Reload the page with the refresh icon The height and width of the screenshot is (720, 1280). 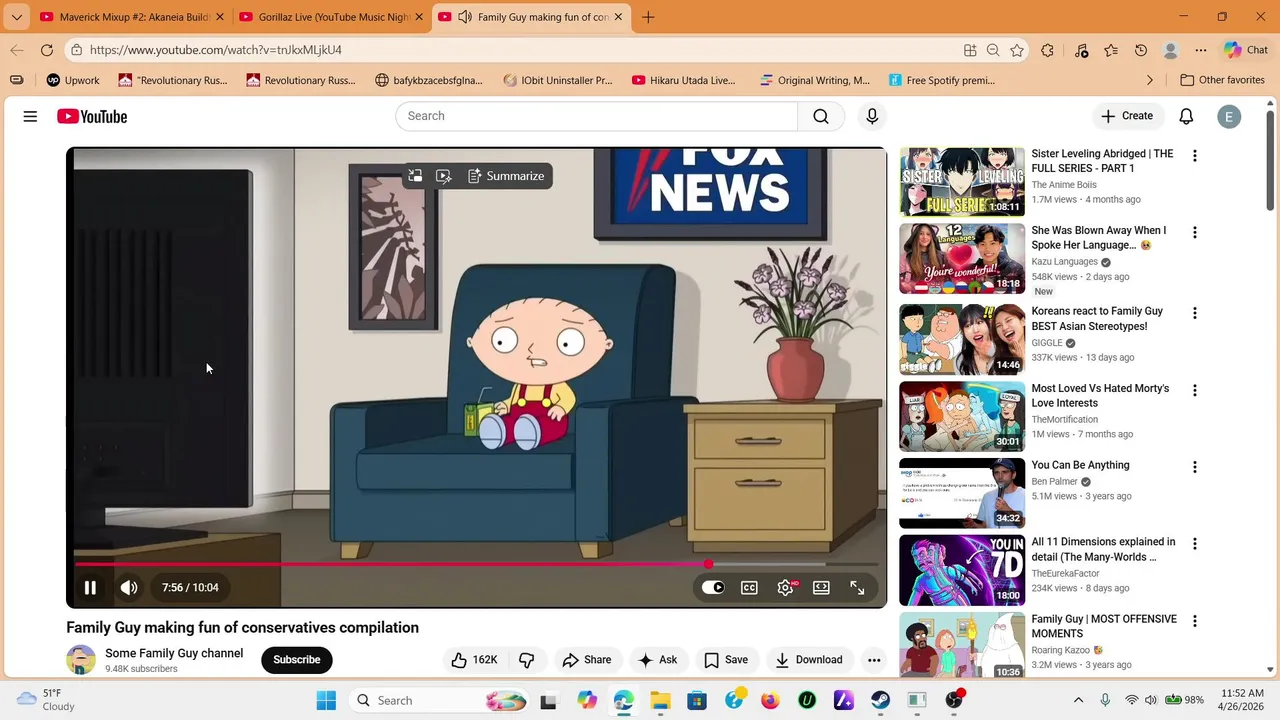47,50
